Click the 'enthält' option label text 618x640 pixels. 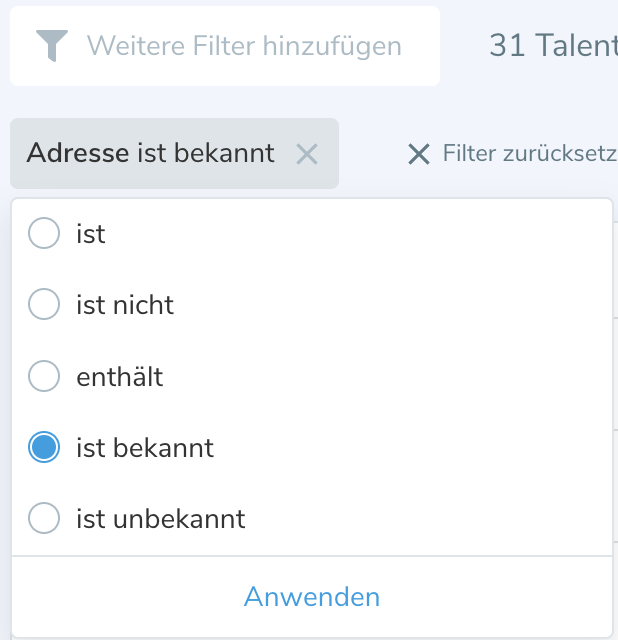[x=120, y=377]
